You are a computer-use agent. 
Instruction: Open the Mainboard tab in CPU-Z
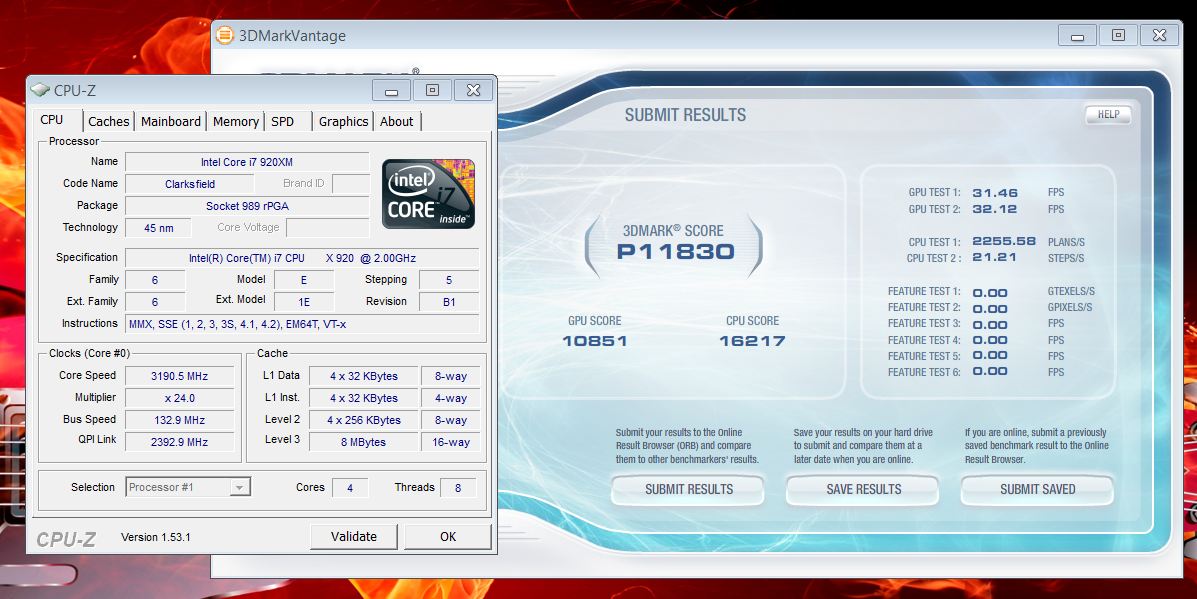click(x=171, y=121)
